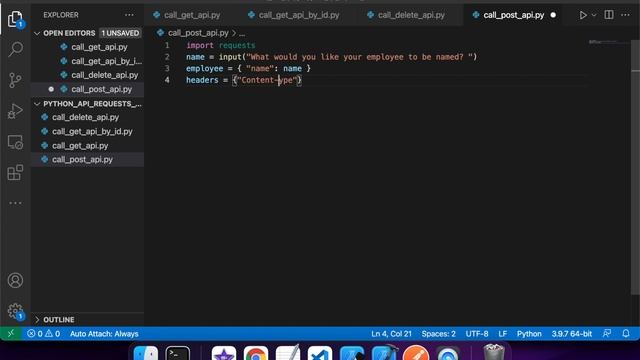Image resolution: width=640 pixels, height=360 pixels.
Task: Run the Python file
Action: pos(583,15)
